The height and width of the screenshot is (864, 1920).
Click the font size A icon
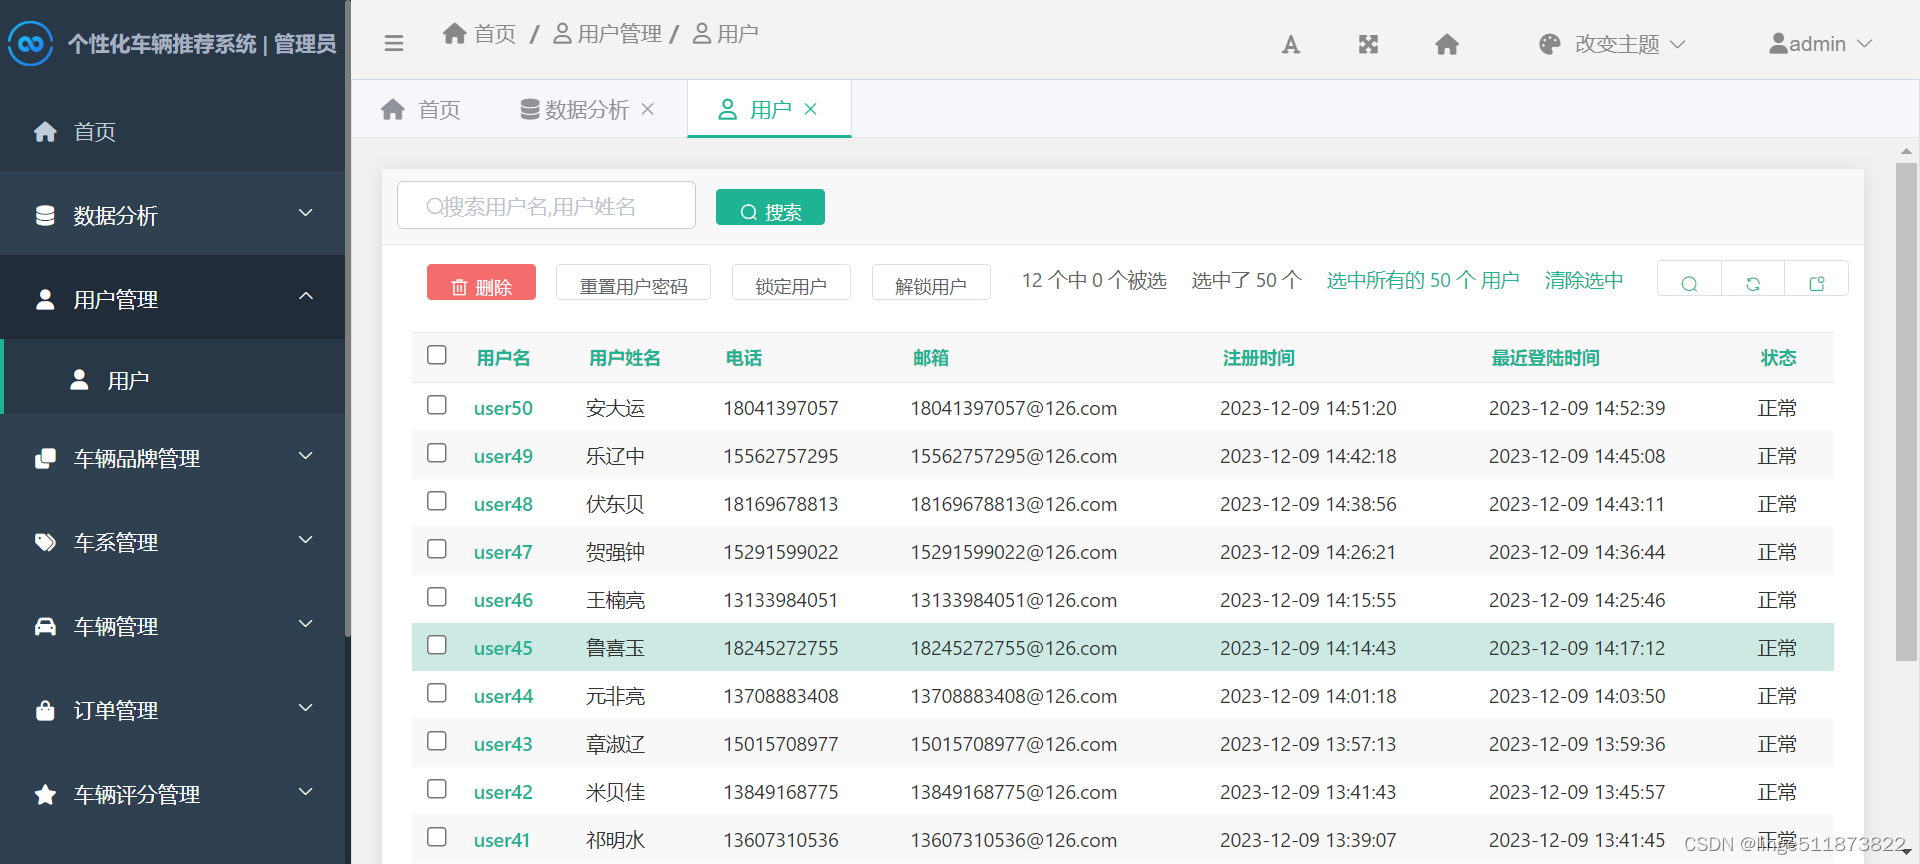(1291, 44)
